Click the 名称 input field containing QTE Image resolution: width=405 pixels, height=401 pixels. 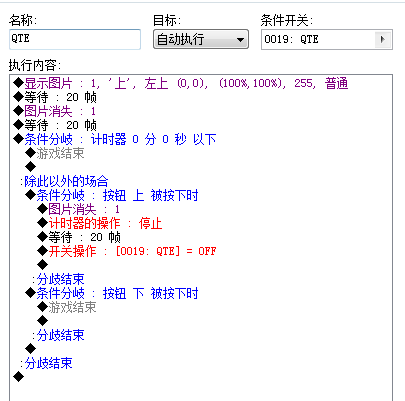[x=75, y=39]
